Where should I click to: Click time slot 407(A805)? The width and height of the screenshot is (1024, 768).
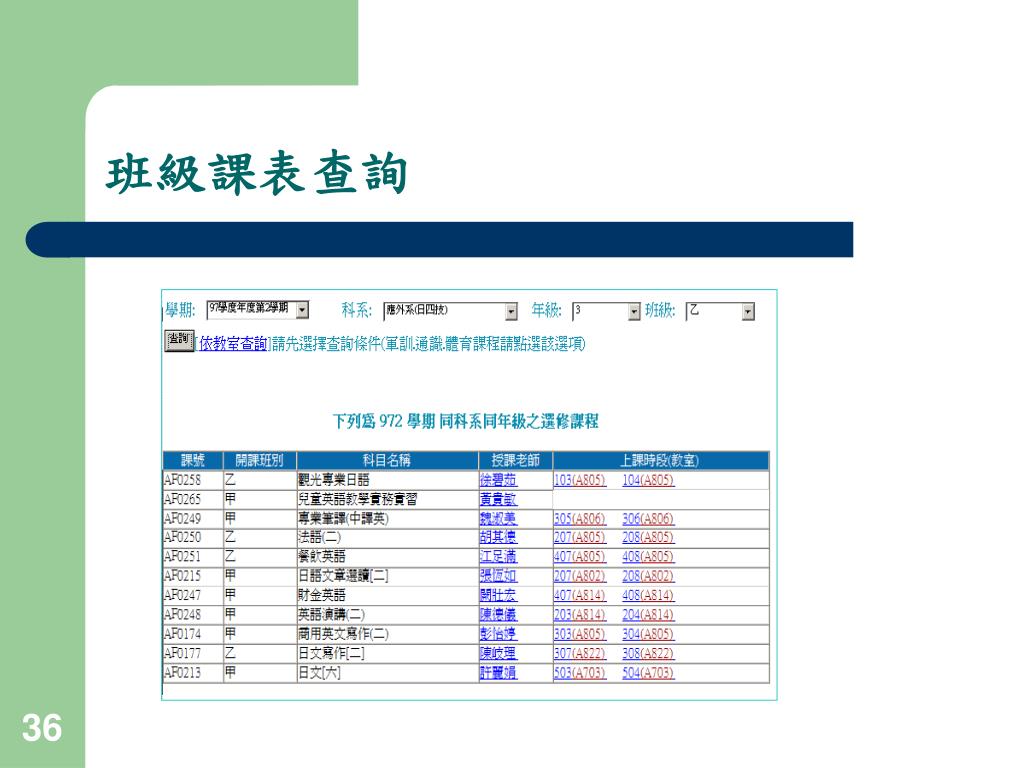(x=580, y=556)
